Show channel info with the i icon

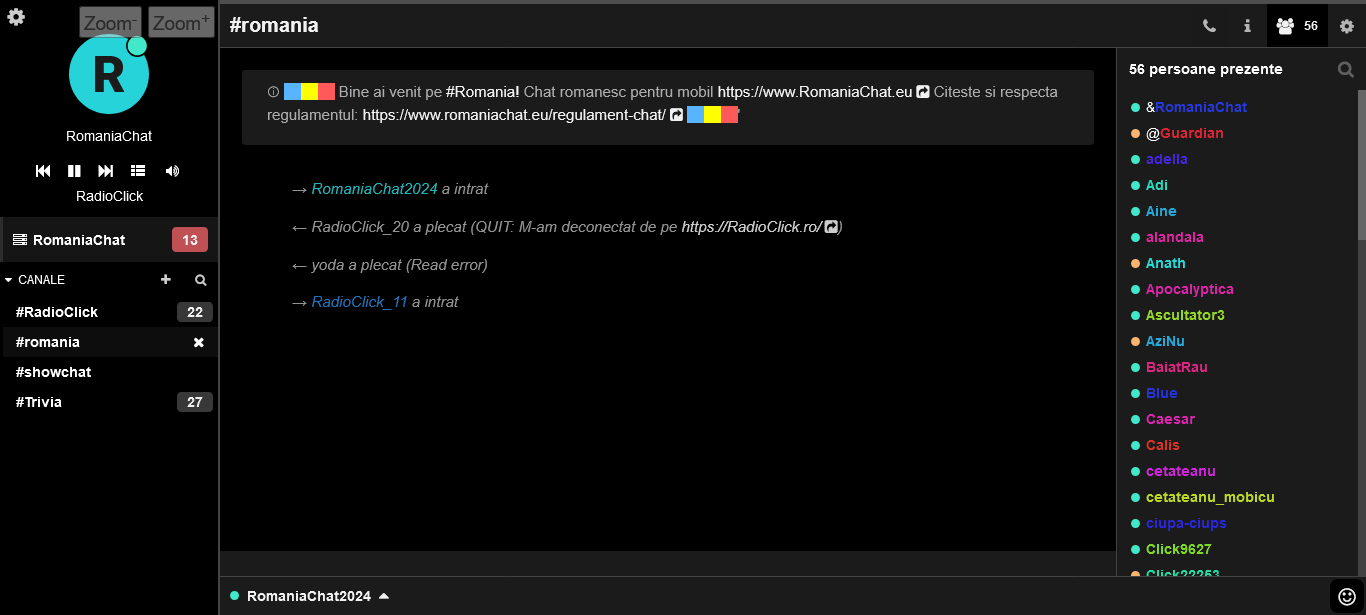pyautogui.click(x=1247, y=26)
